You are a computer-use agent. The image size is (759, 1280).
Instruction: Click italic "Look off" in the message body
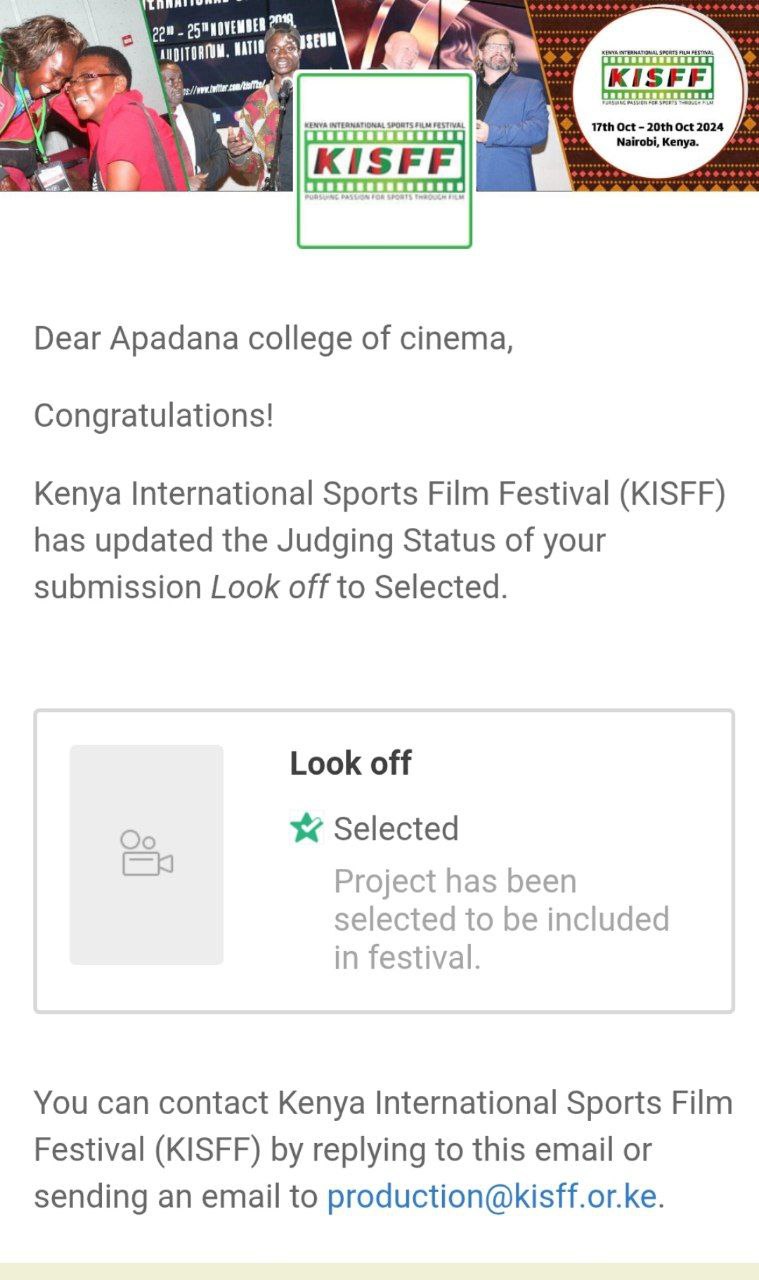pos(269,587)
